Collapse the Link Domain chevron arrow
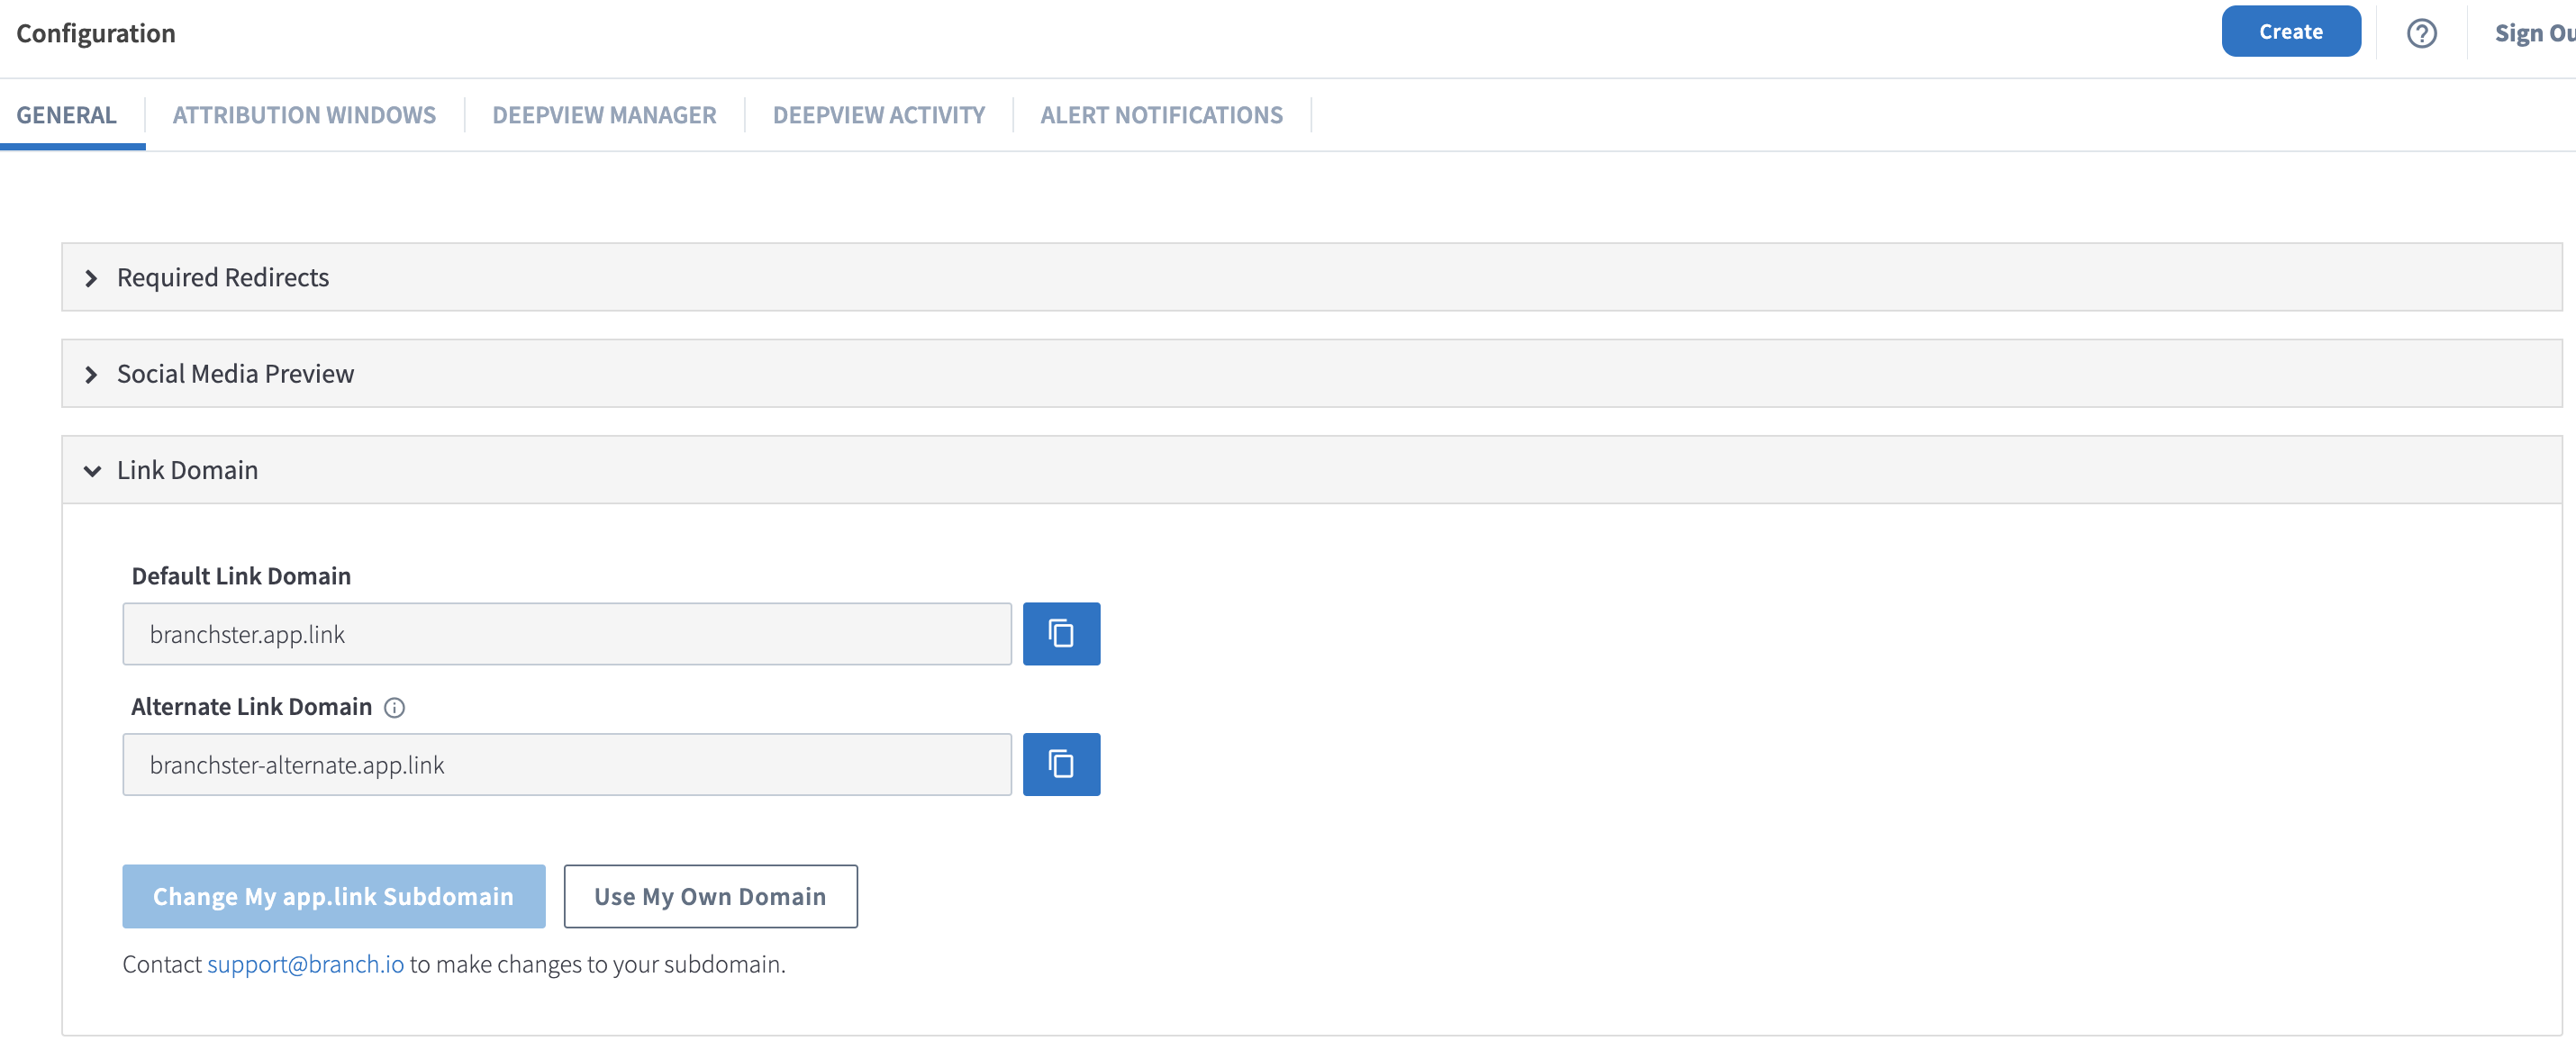 pos(92,471)
